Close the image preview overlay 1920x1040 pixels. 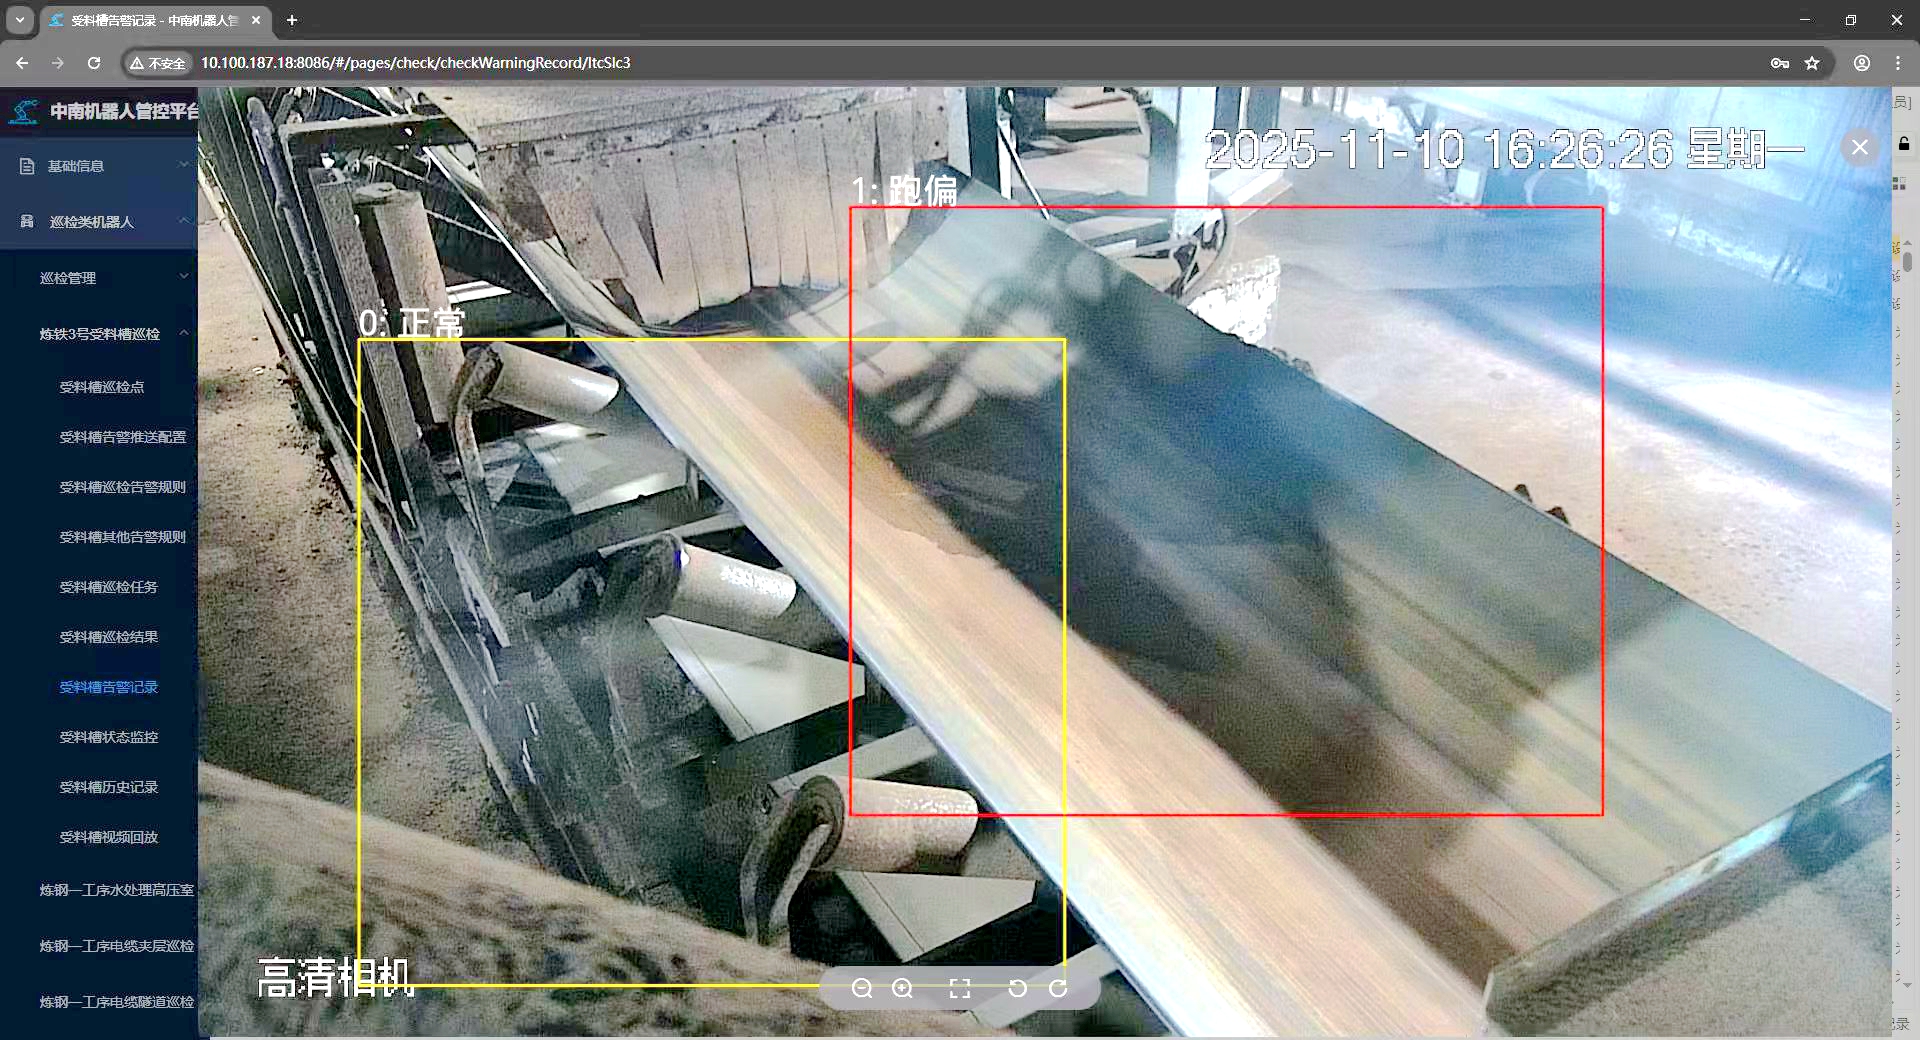(1859, 148)
